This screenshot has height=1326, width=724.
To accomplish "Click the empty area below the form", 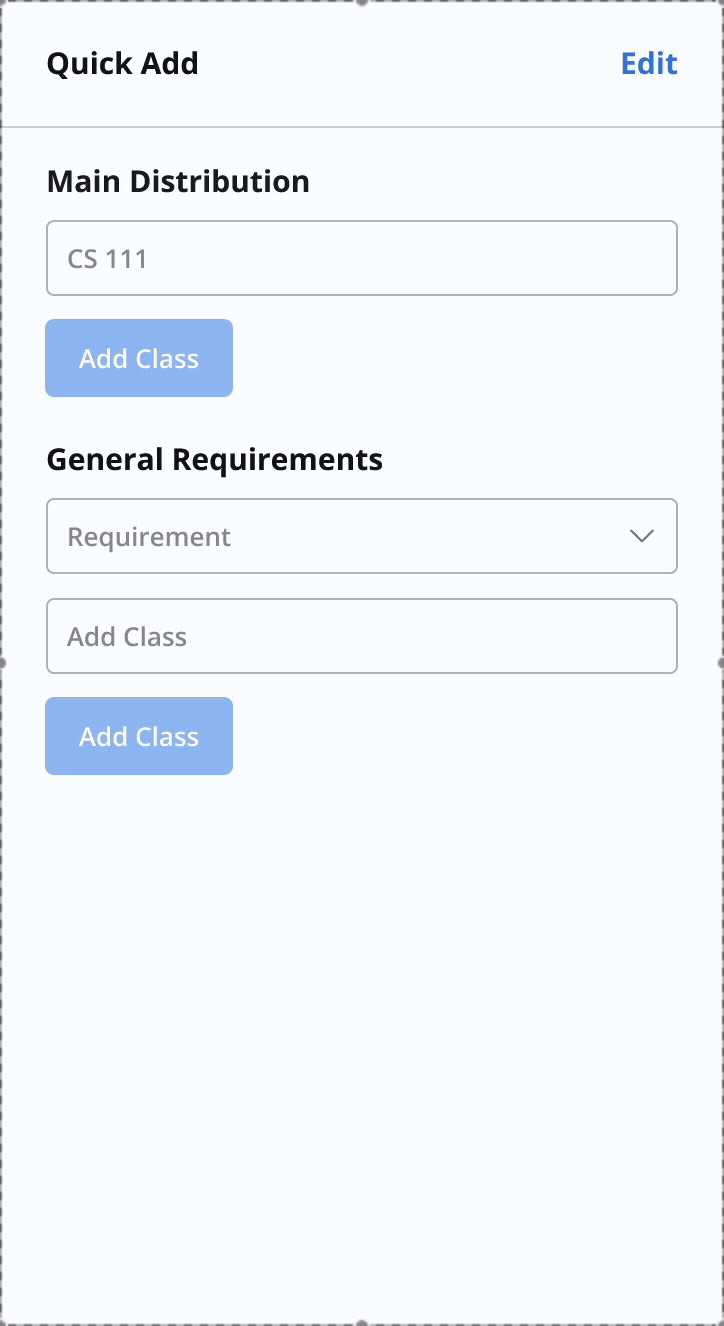I will coord(362,1000).
